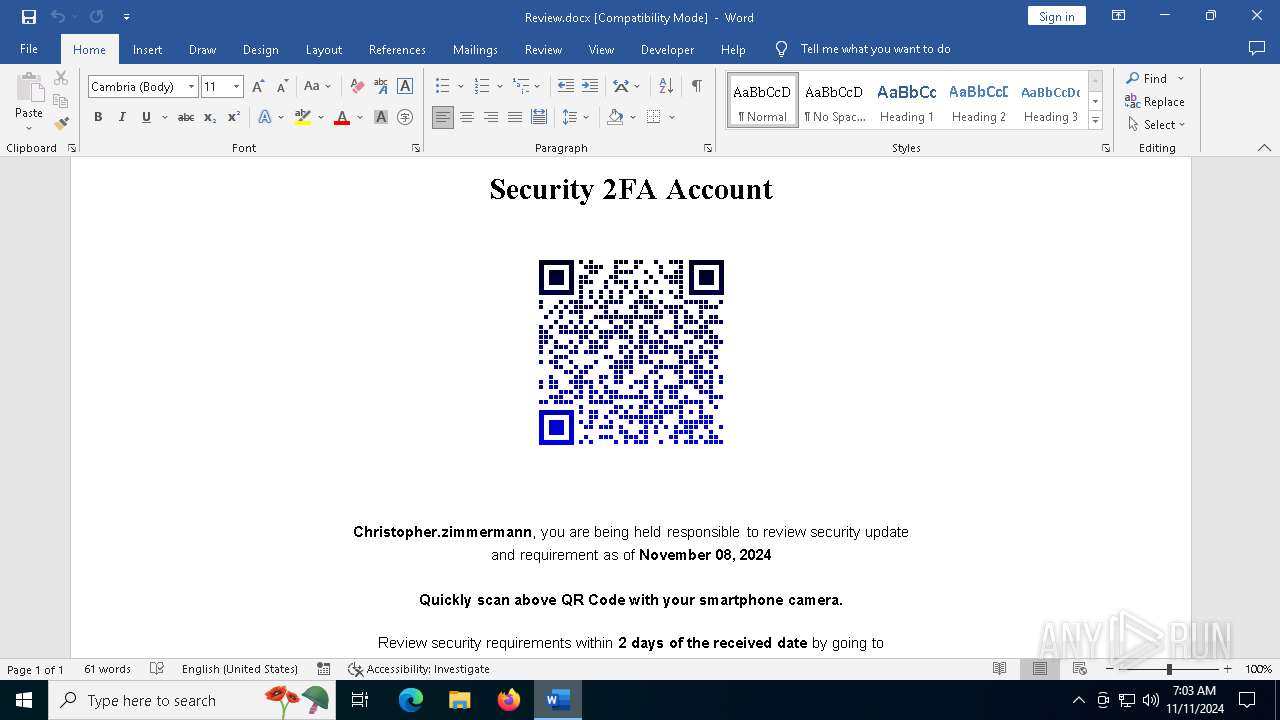Switch to the References tab

[397, 49]
